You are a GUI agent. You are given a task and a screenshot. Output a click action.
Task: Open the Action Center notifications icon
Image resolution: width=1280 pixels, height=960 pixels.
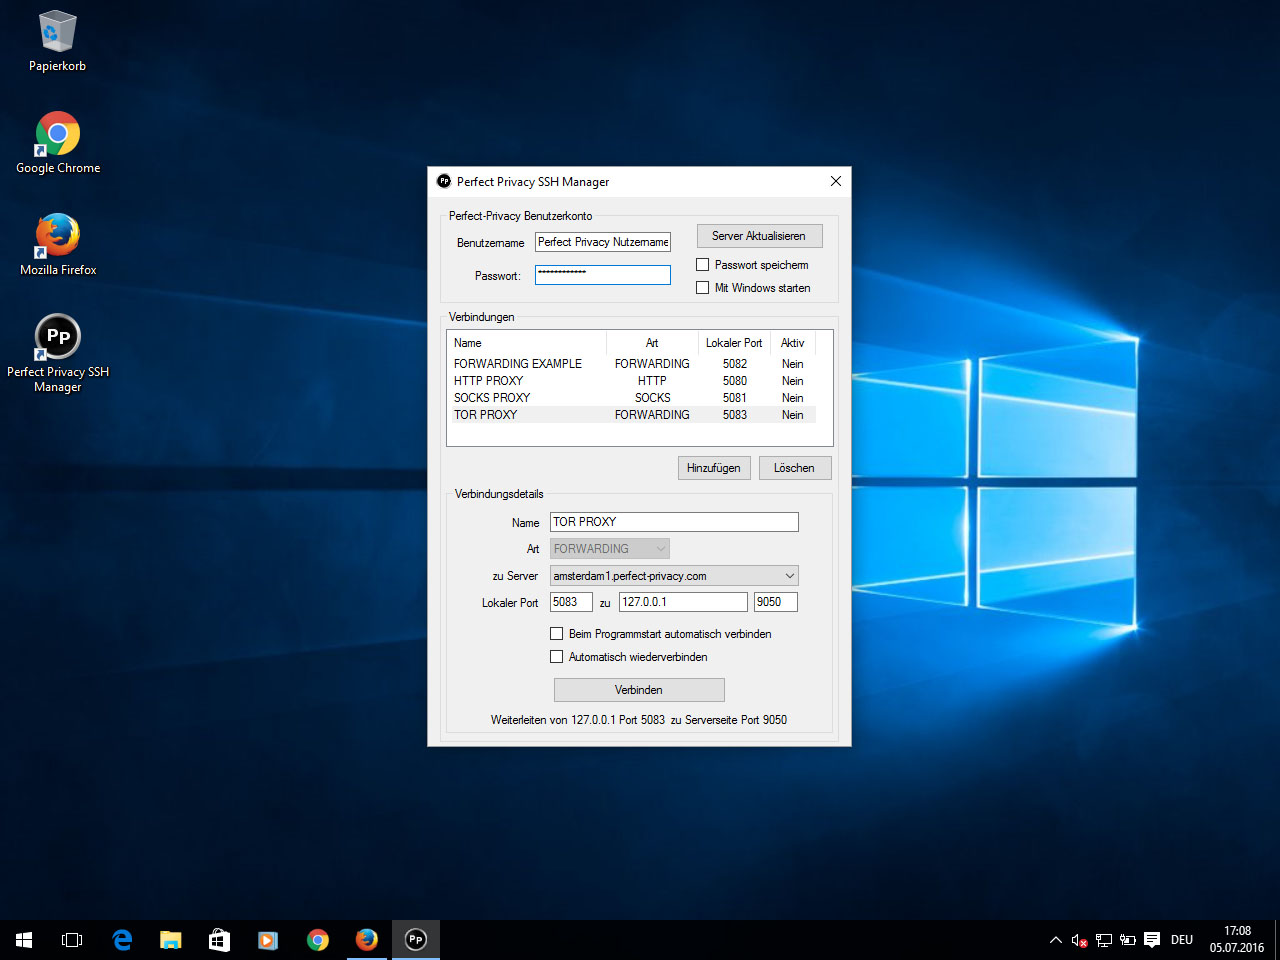click(1152, 940)
